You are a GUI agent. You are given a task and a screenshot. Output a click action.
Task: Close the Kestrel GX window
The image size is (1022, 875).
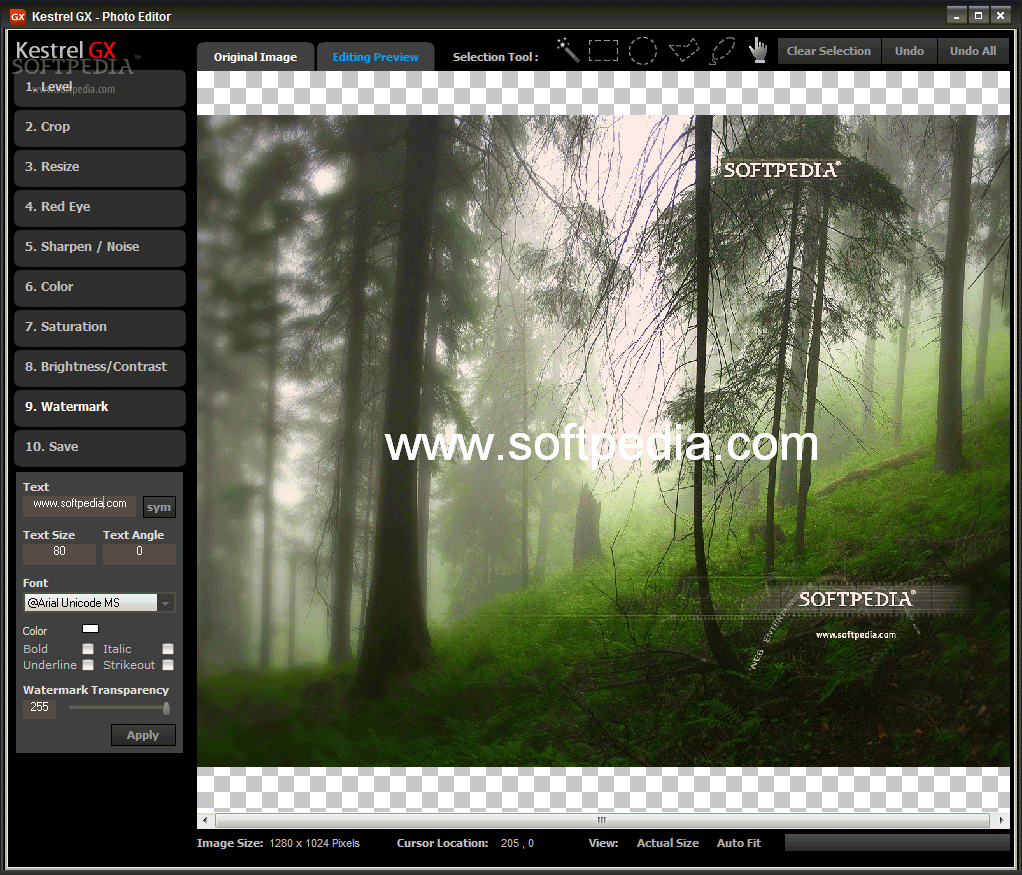[x=1000, y=16]
